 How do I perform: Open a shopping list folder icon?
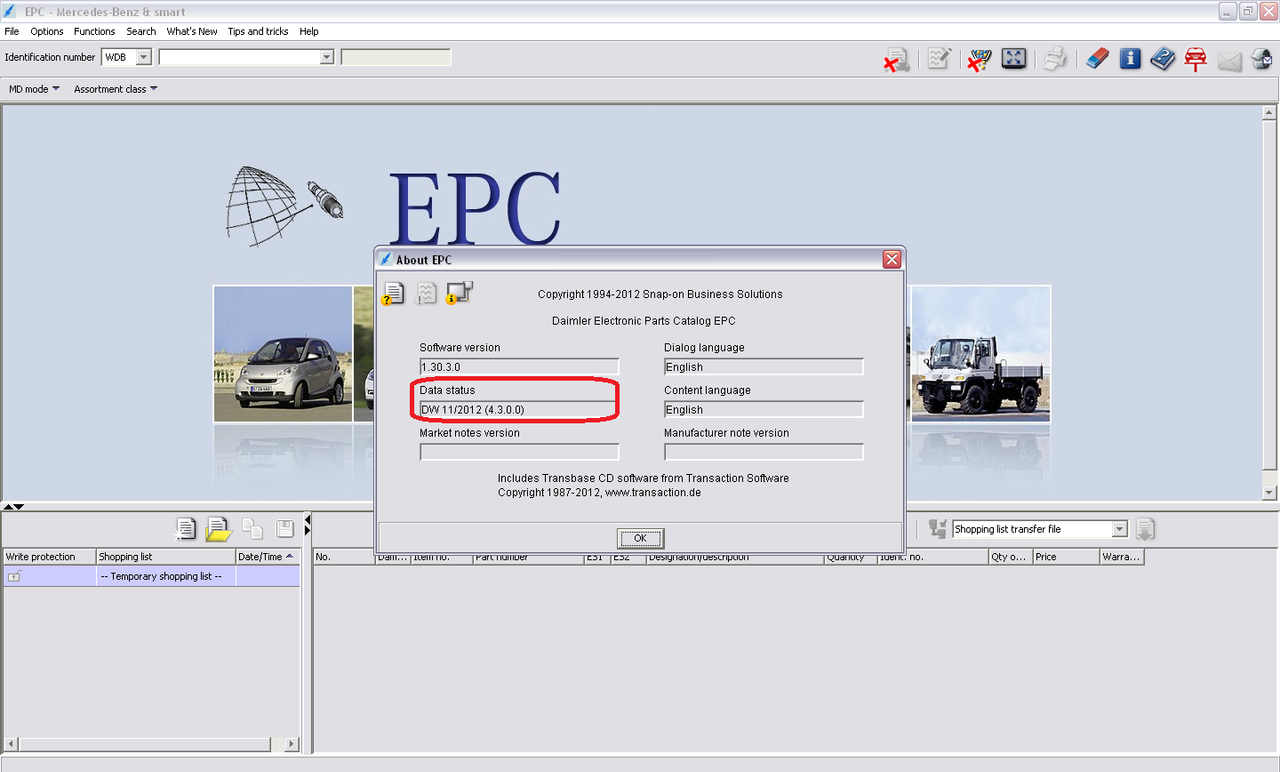[218, 529]
